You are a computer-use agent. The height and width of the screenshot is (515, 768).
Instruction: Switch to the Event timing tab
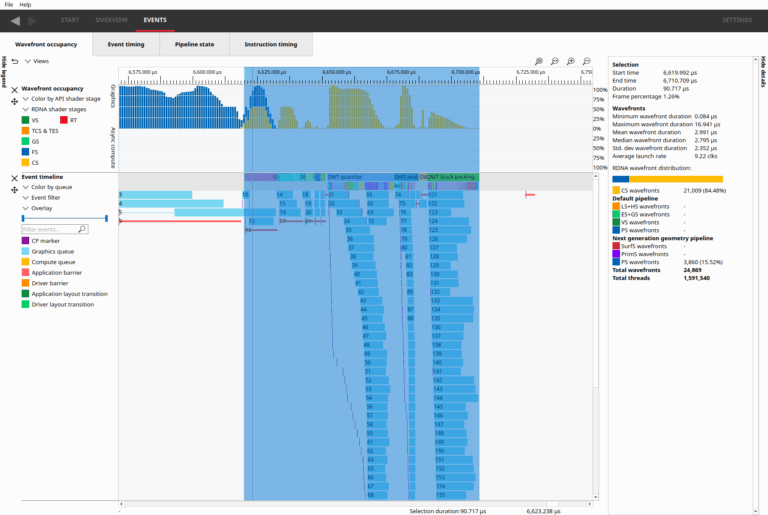[x=126, y=44]
